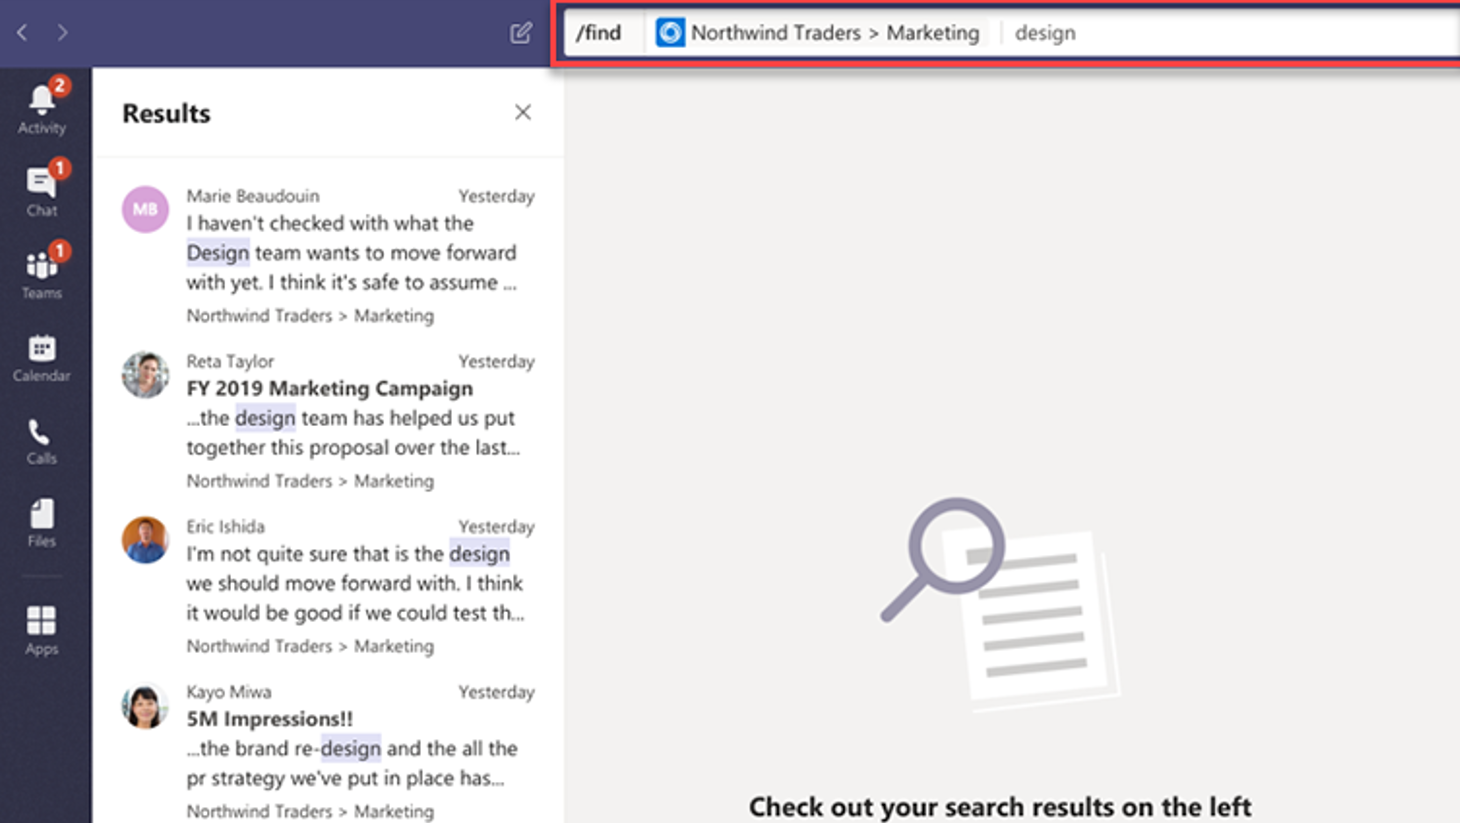This screenshot has width=1460, height=823.
Task: Start a new chat with compose icon
Action: 521,33
